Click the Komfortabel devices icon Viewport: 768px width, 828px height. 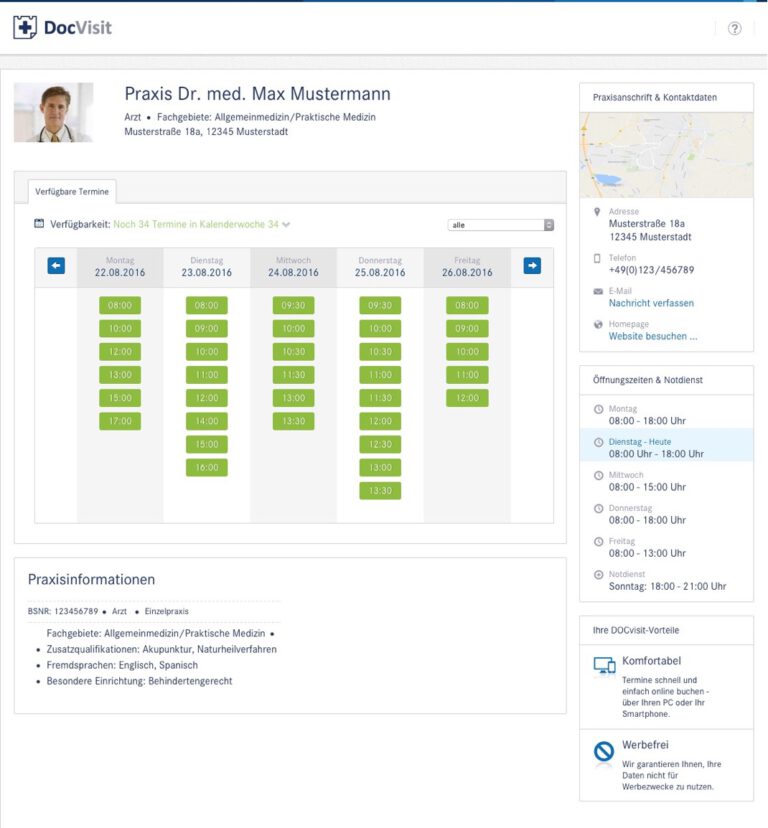tap(604, 666)
